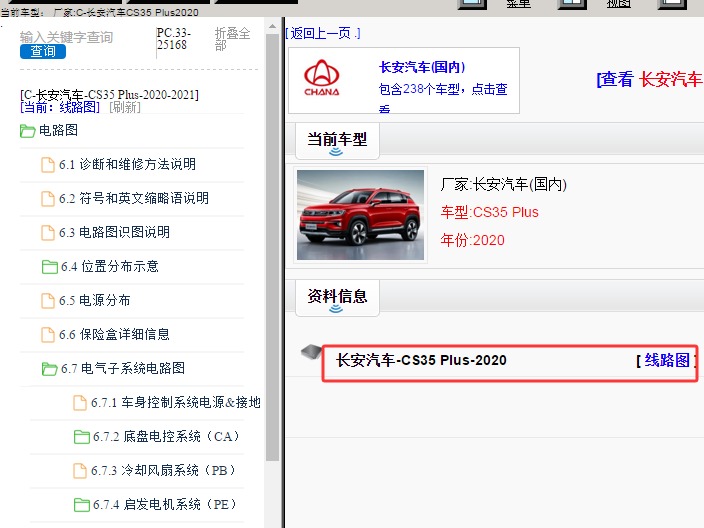Collapse the 6.7 电气子系统电路图 folder icon
Viewport: 704px width, 528px height.
click(49, 369)
